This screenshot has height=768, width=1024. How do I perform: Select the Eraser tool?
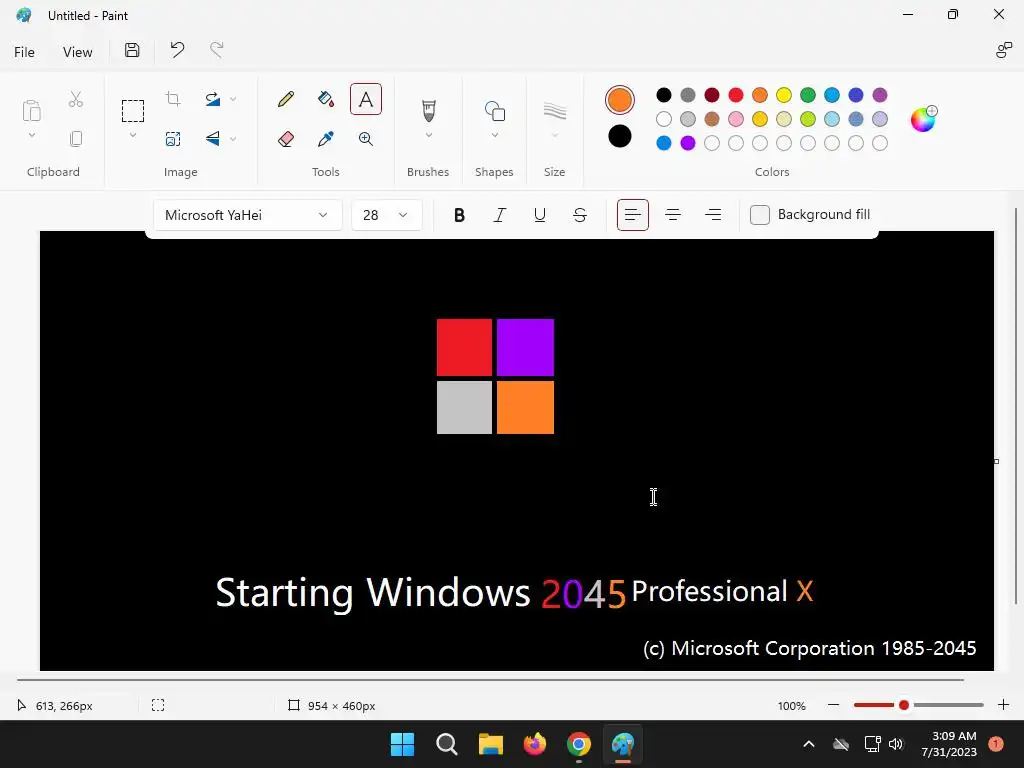pyautogui.click(x=285, y=138)
